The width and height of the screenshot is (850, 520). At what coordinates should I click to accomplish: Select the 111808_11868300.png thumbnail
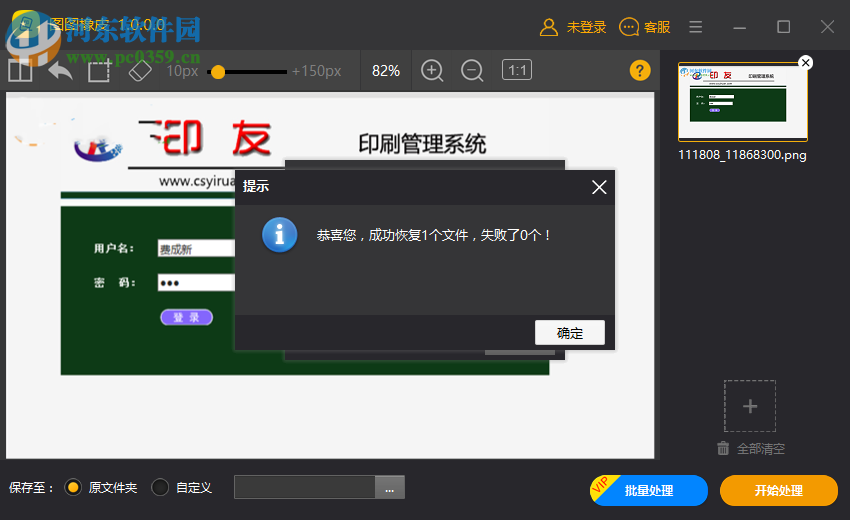(x=743, y=101)
